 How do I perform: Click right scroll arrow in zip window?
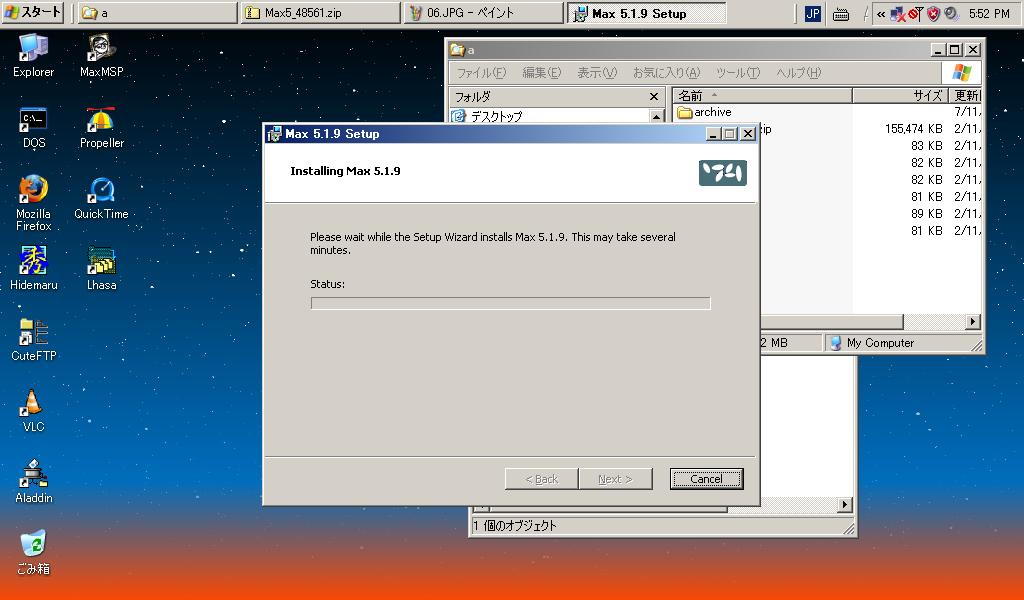point(845,505)
